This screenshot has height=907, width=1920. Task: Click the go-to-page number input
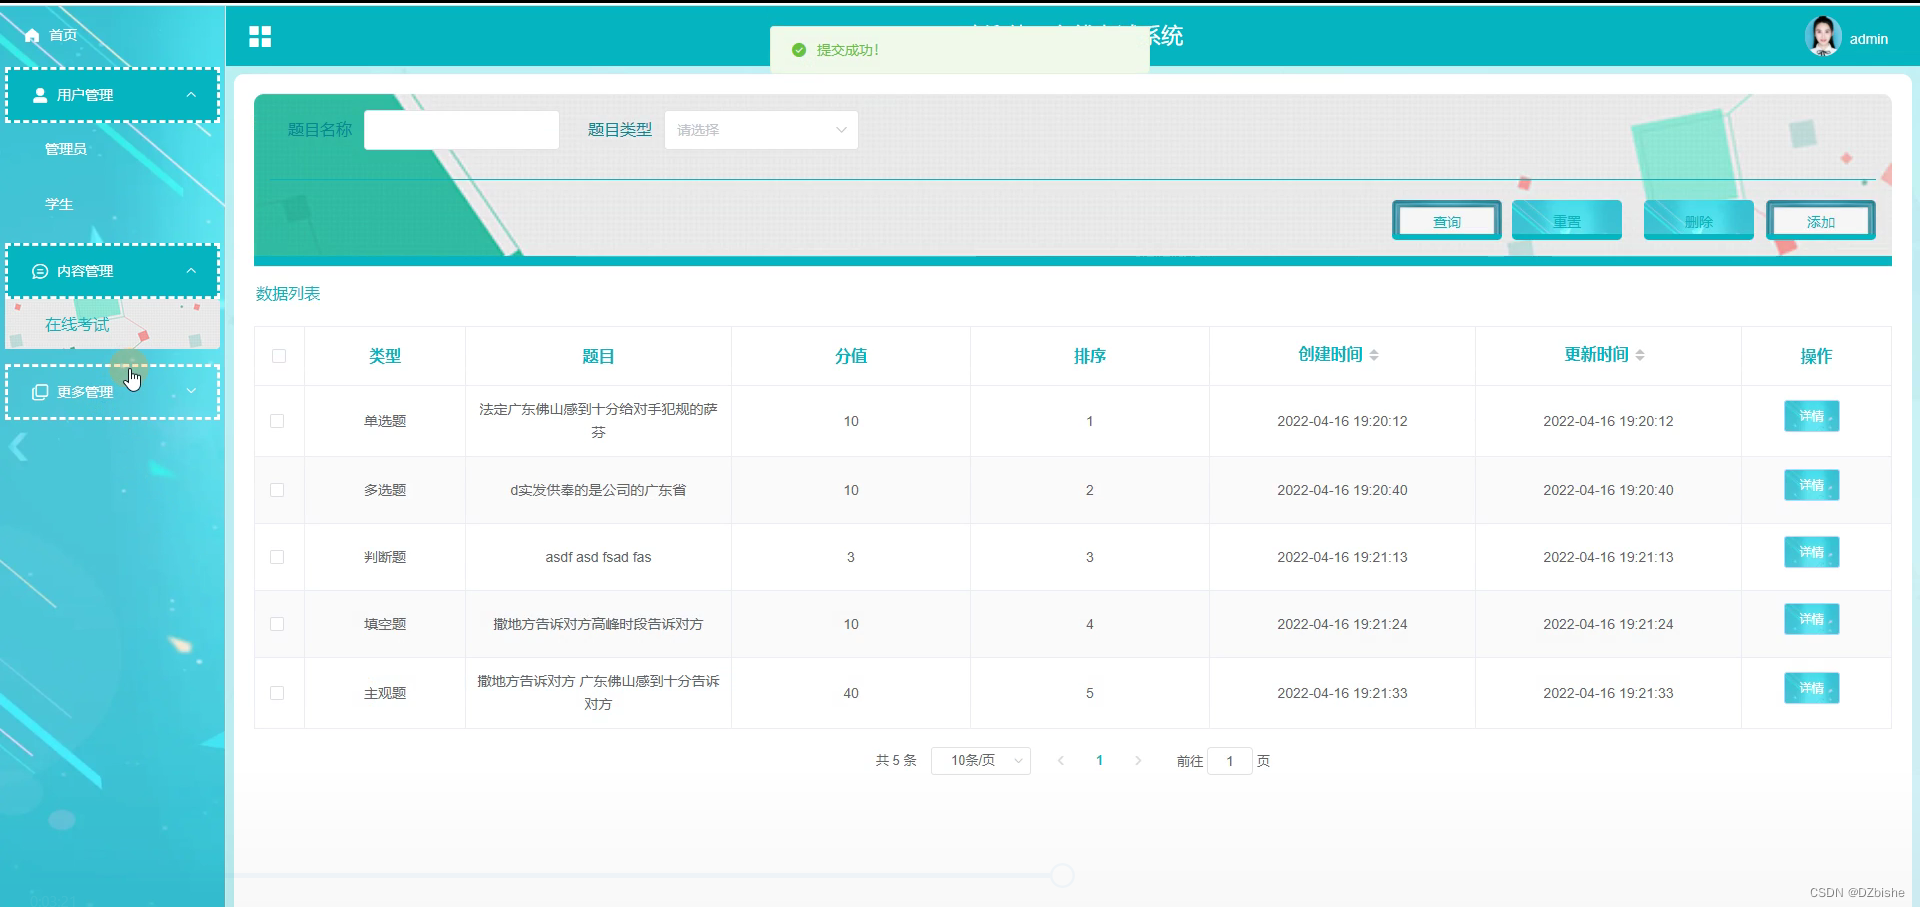tap(1229, 761)
